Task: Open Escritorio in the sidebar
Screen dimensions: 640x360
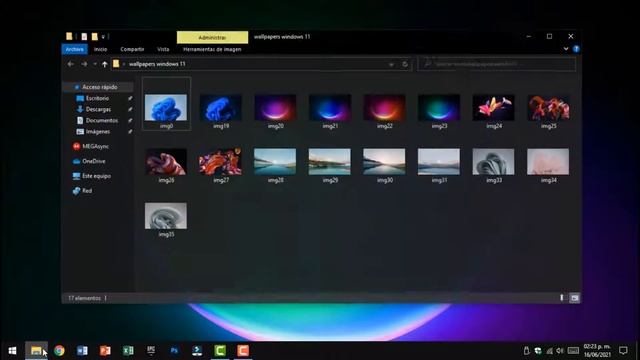Action: click(97, 98)
